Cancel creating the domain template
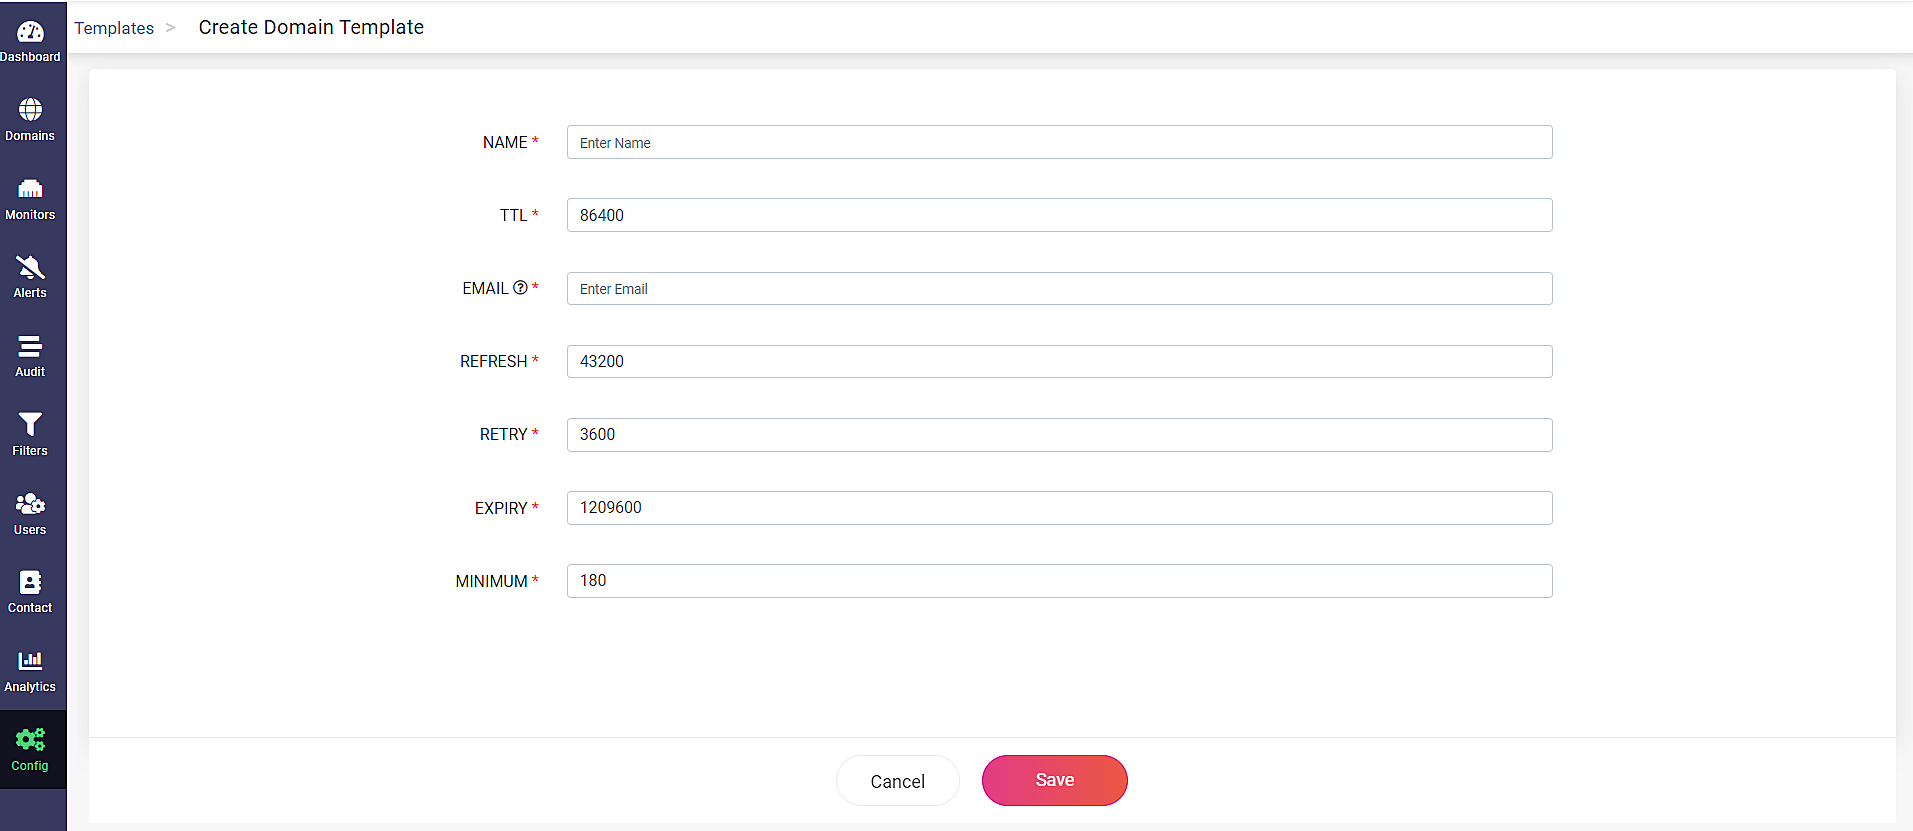The height and width of the screenshot is (831, 1913). click(897, 781)
